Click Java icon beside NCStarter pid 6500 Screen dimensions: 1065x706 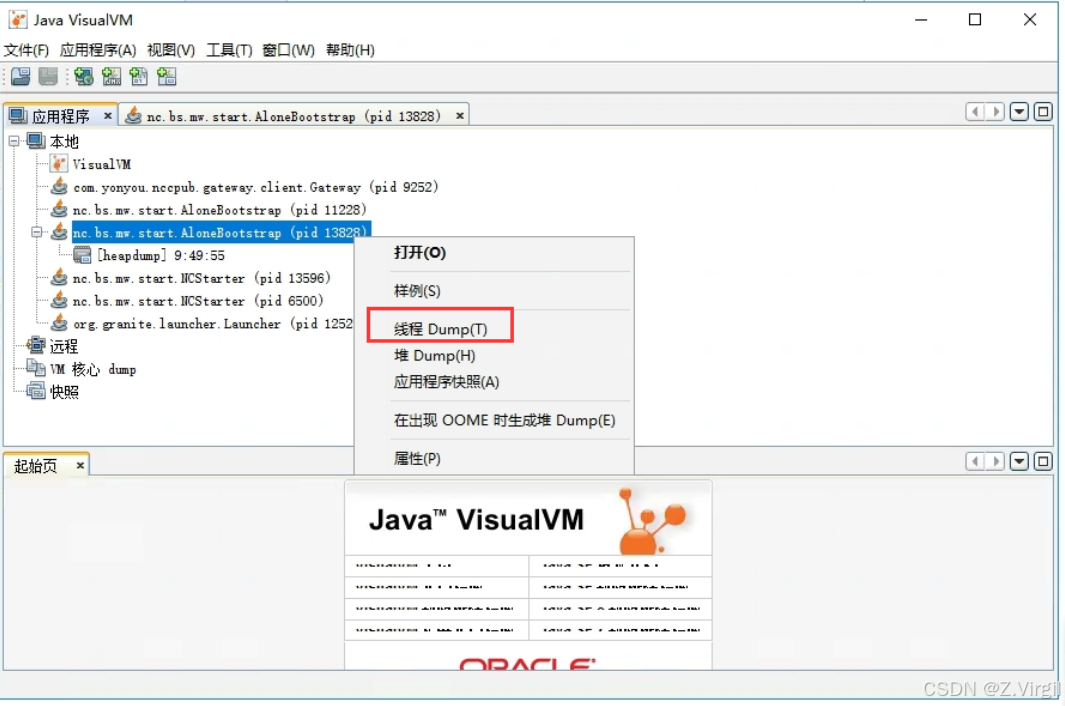tap(59, 300)
